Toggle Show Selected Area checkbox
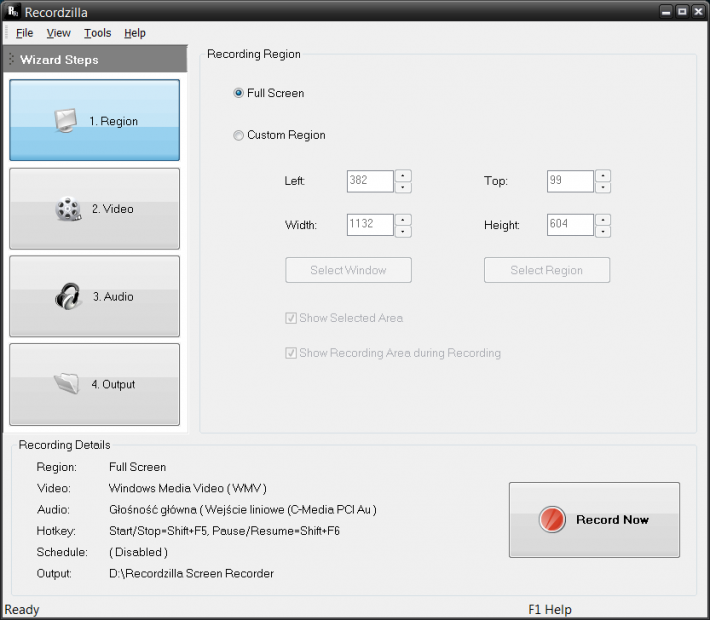The width and height of the screenshot is (710, 620). (291, 318)
